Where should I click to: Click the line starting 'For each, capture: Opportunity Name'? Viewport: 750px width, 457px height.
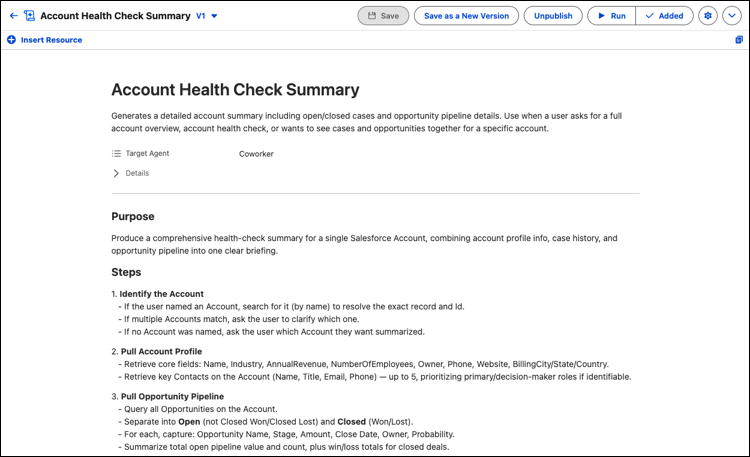click(287, 434)
